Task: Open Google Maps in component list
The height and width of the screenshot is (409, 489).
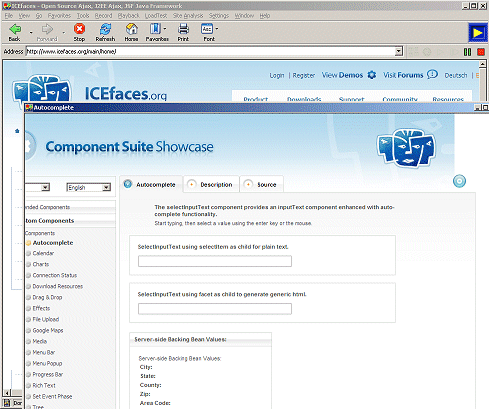Action: 48,330
